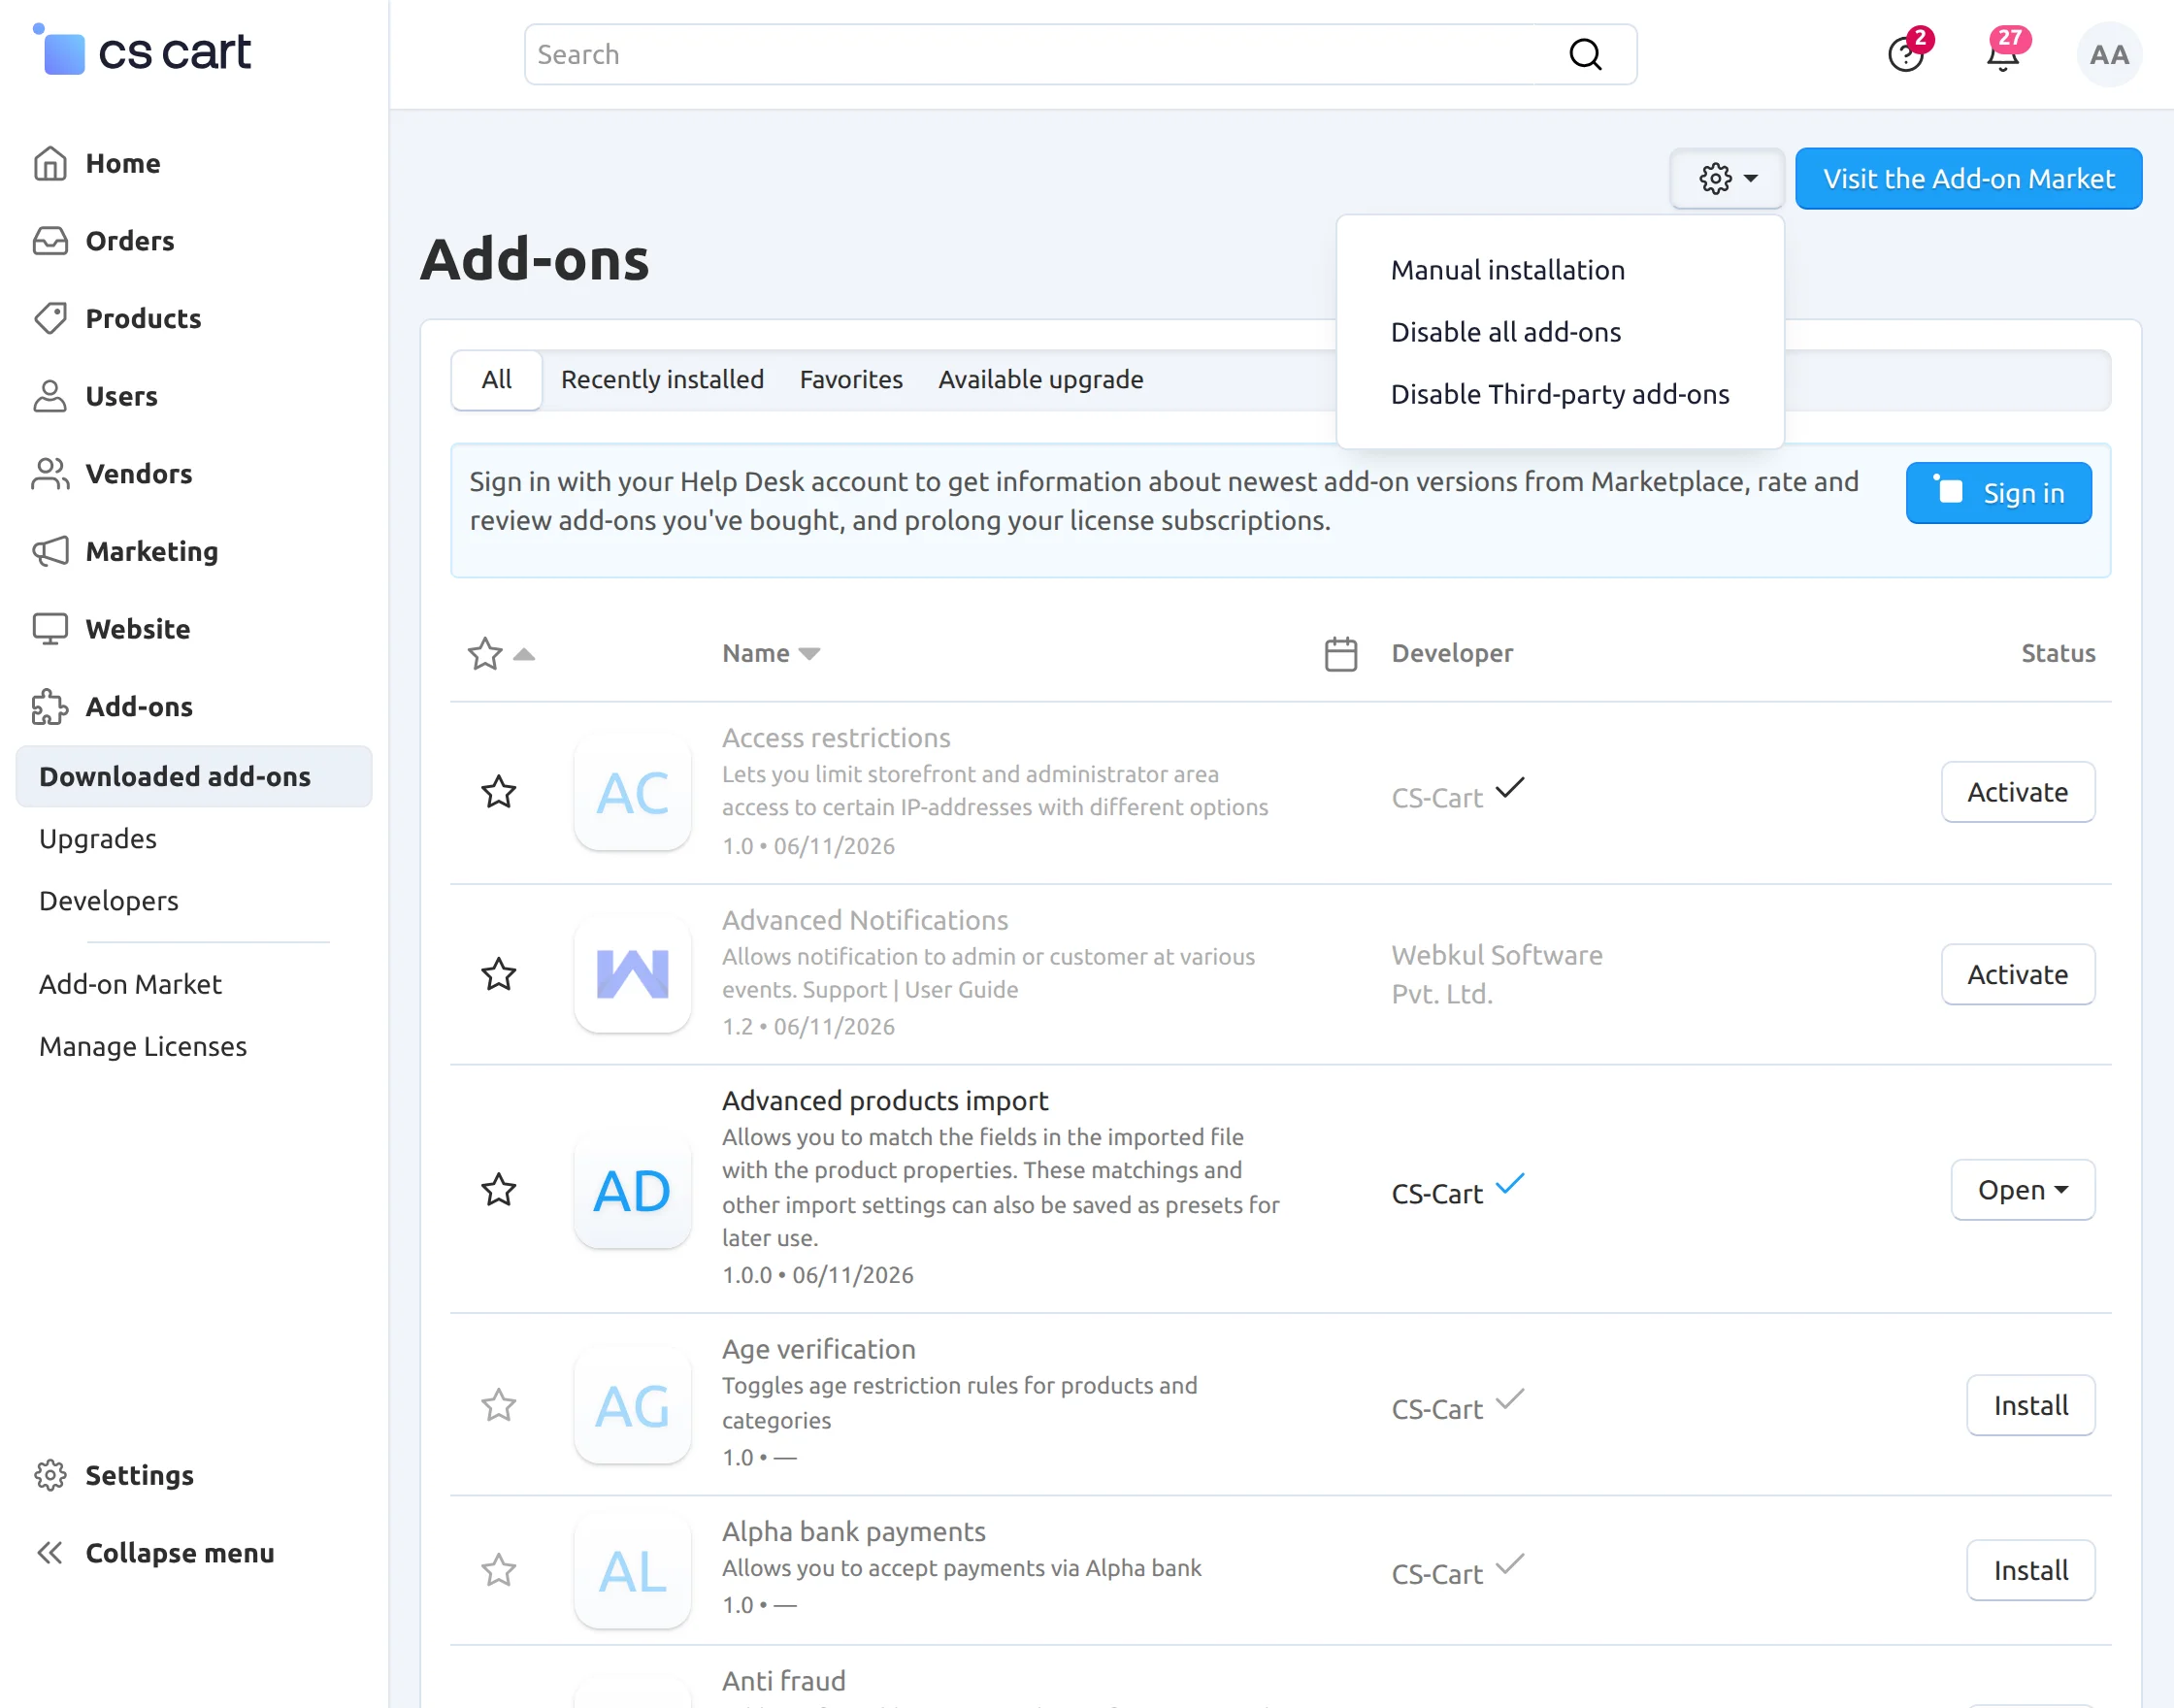The width and height of the screenshot is (2174, 1708).
Task: Click the Website monitor icon
Action: [50, 629]
